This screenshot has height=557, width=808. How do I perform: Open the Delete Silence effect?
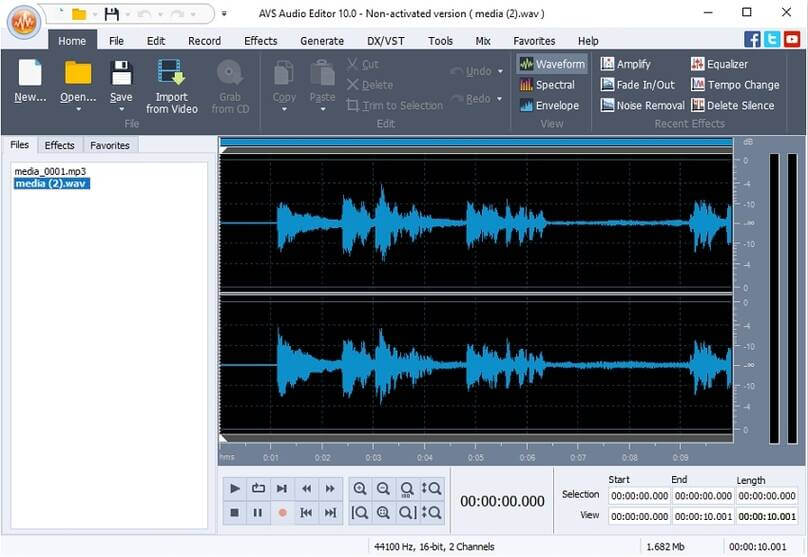[x=733, y=105]
